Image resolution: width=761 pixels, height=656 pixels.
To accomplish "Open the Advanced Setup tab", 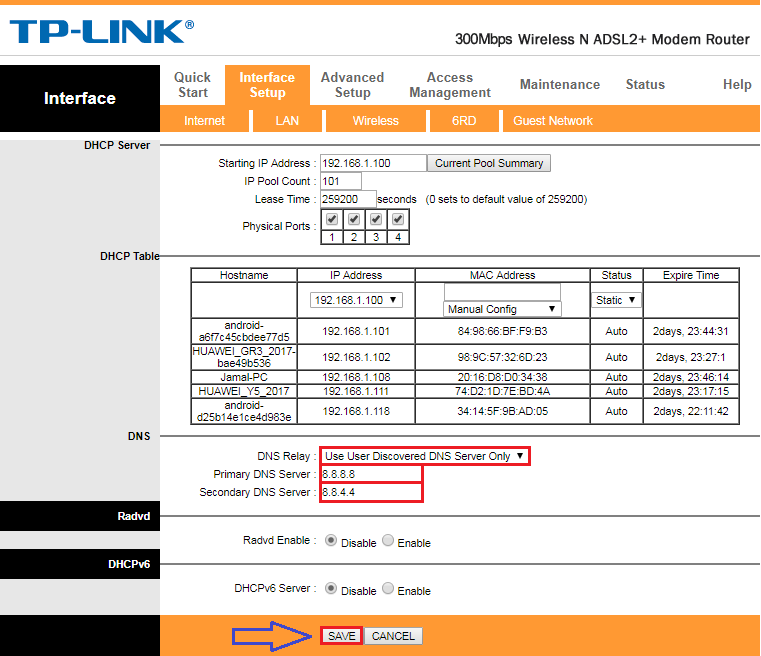I will point(352,85).
